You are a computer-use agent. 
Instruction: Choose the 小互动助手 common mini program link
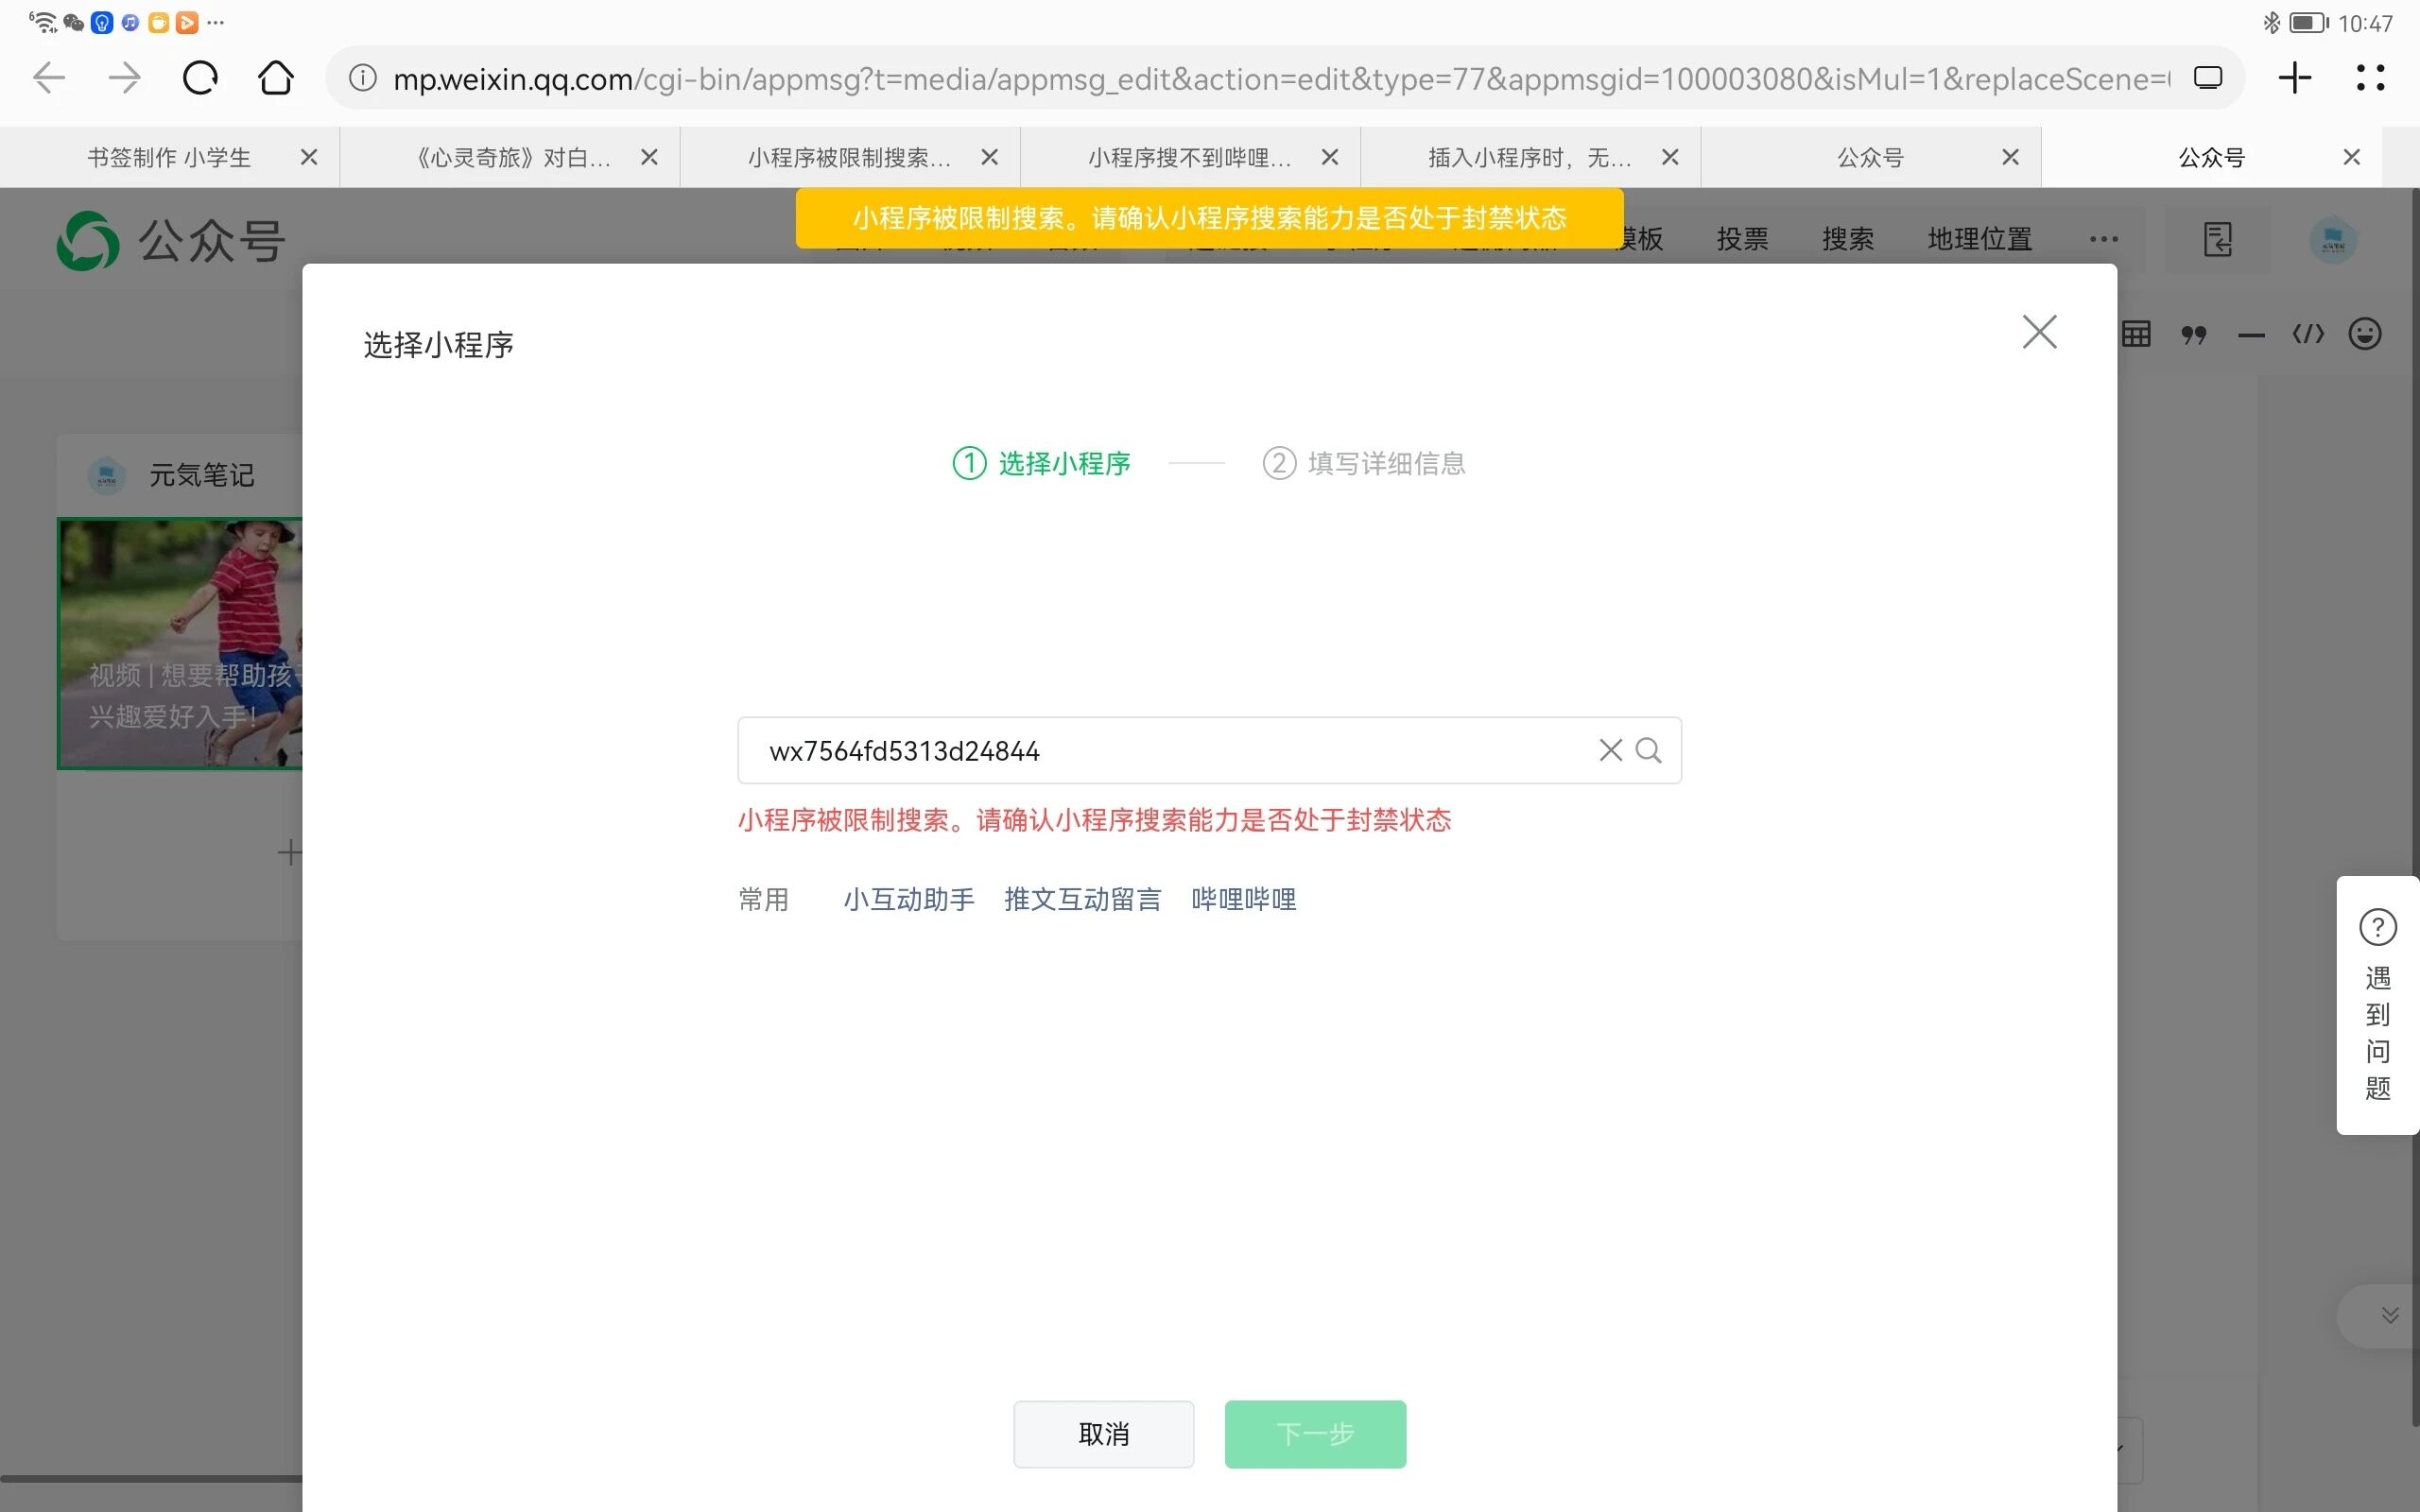point(908,899)
